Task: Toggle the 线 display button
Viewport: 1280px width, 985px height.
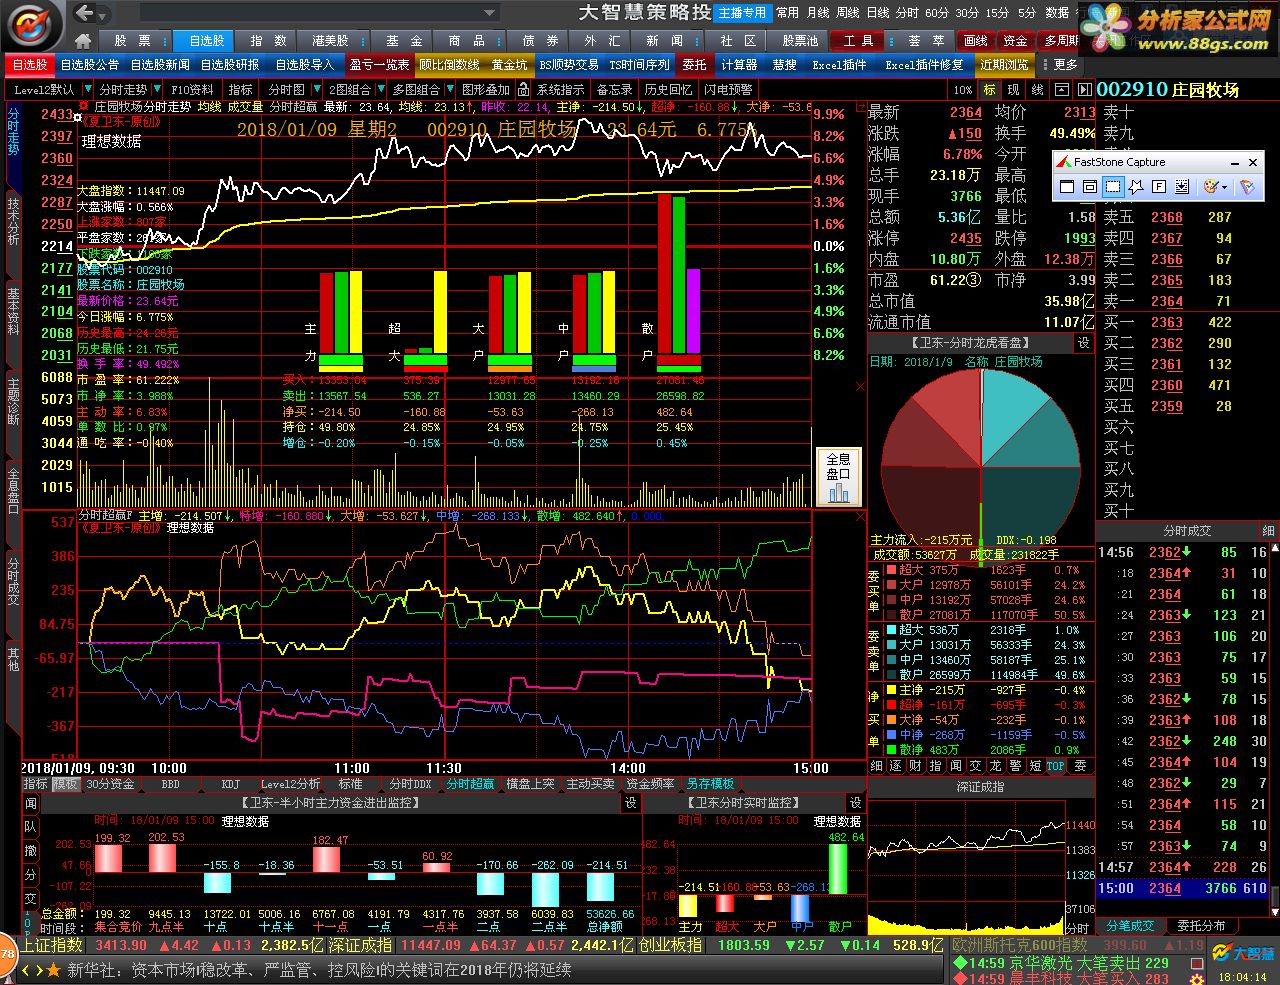Action: click(1037, 90)
